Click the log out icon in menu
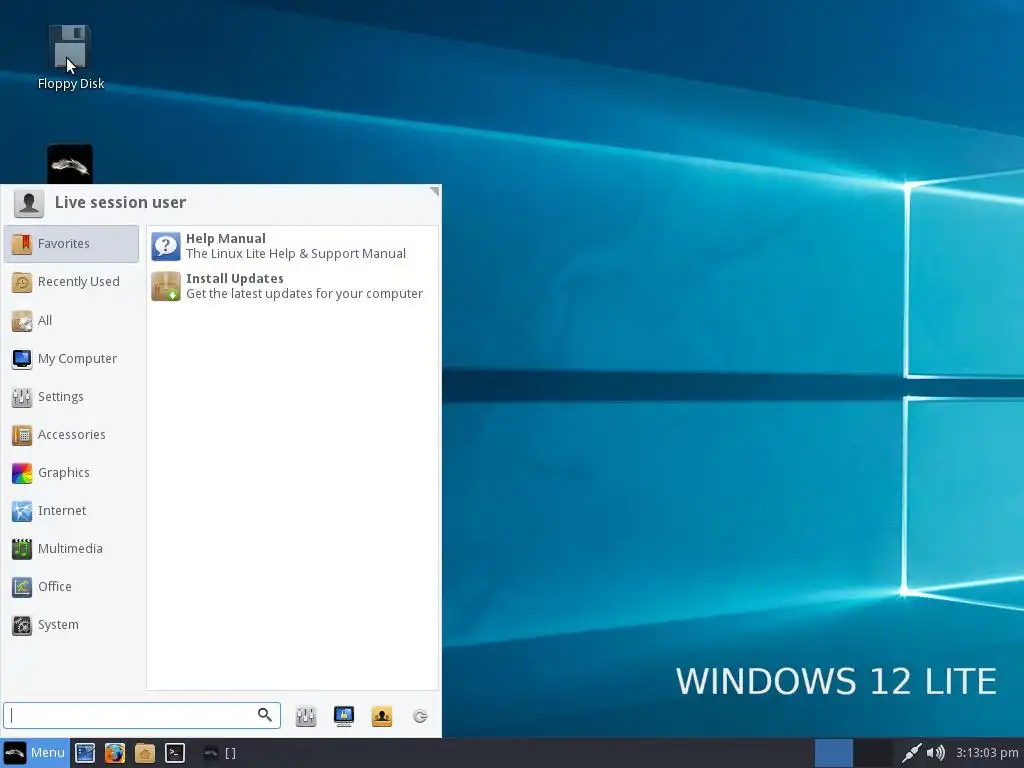 coord(420,716)
